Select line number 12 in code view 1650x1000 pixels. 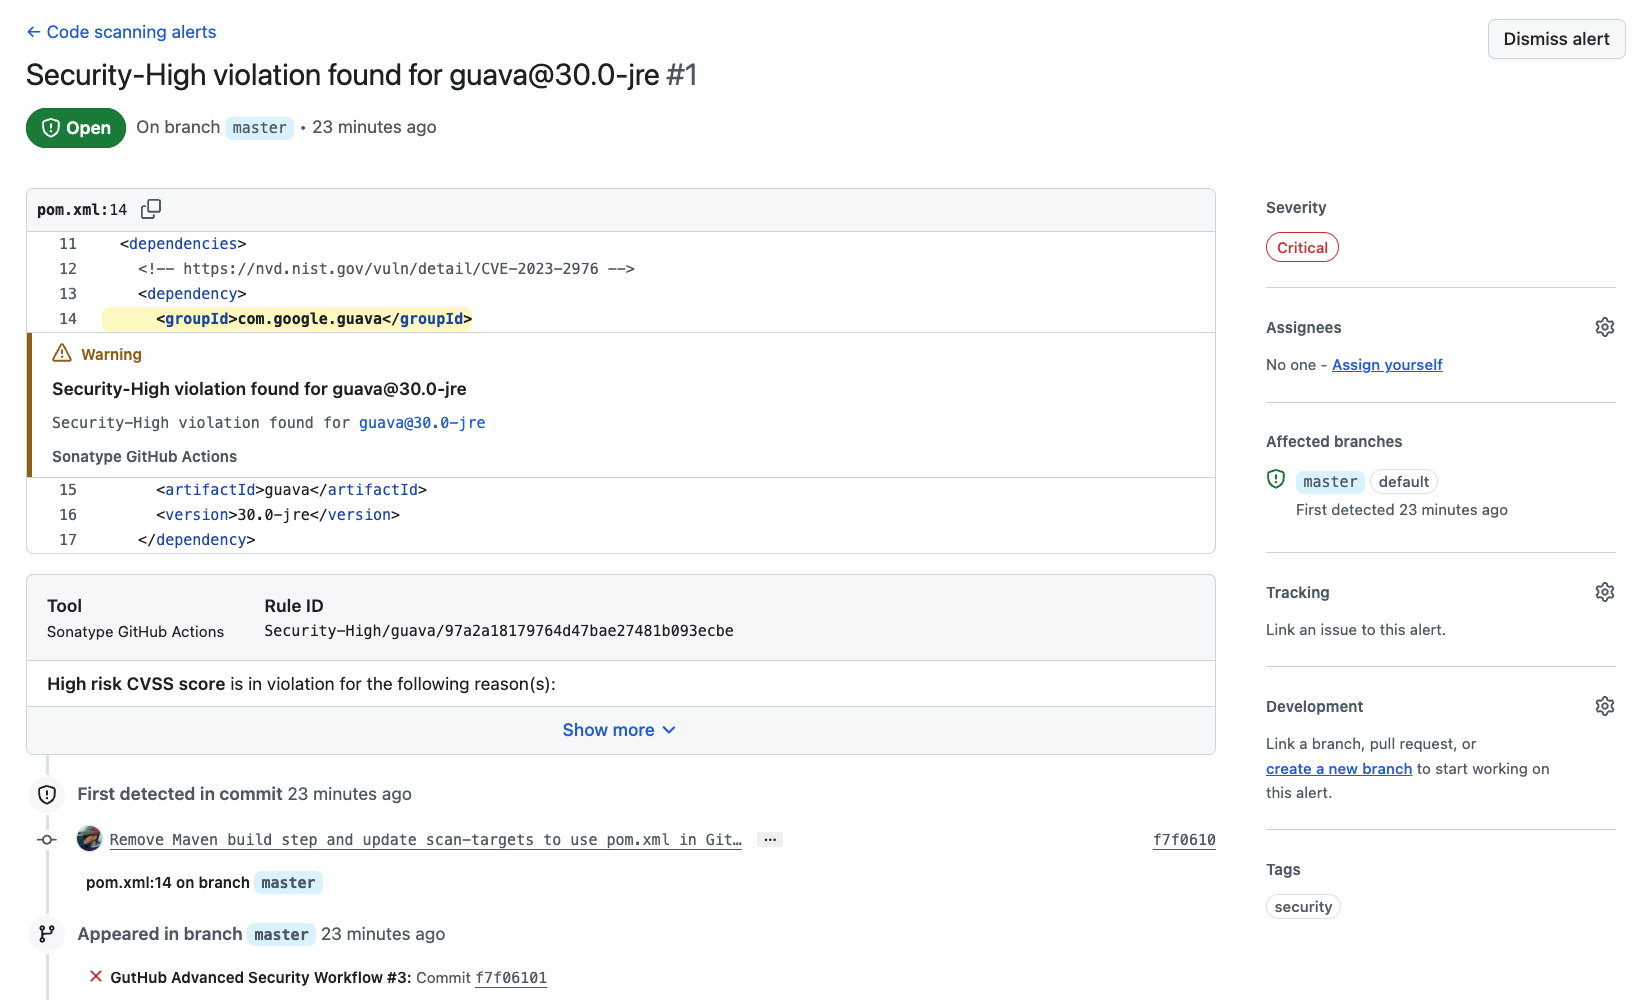pos(68,269)
